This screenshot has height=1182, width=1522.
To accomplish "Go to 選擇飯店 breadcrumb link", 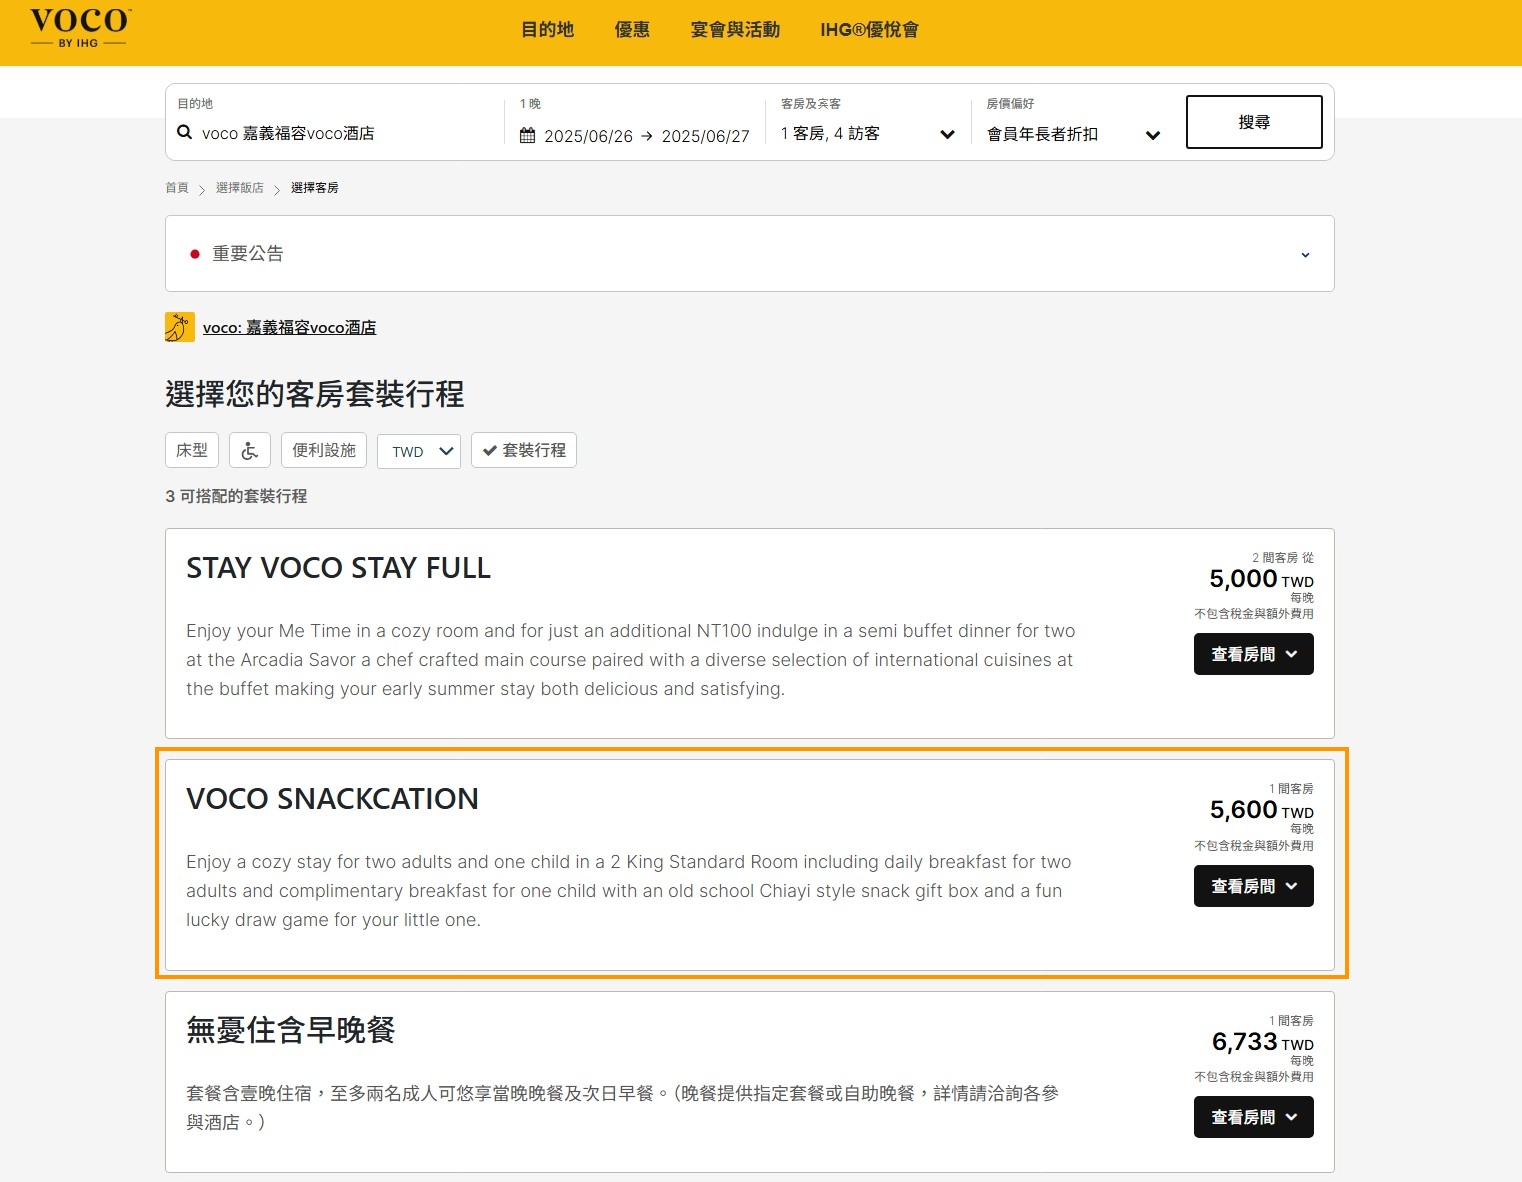I will tap(240, 187).
